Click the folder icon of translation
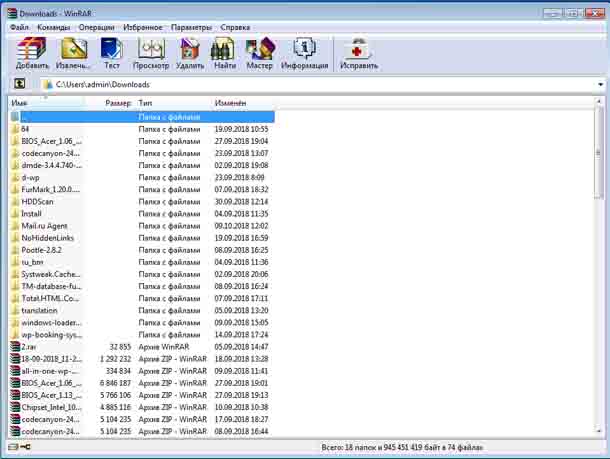The width and height of the screenshot is (610, 459). [15, 310]
